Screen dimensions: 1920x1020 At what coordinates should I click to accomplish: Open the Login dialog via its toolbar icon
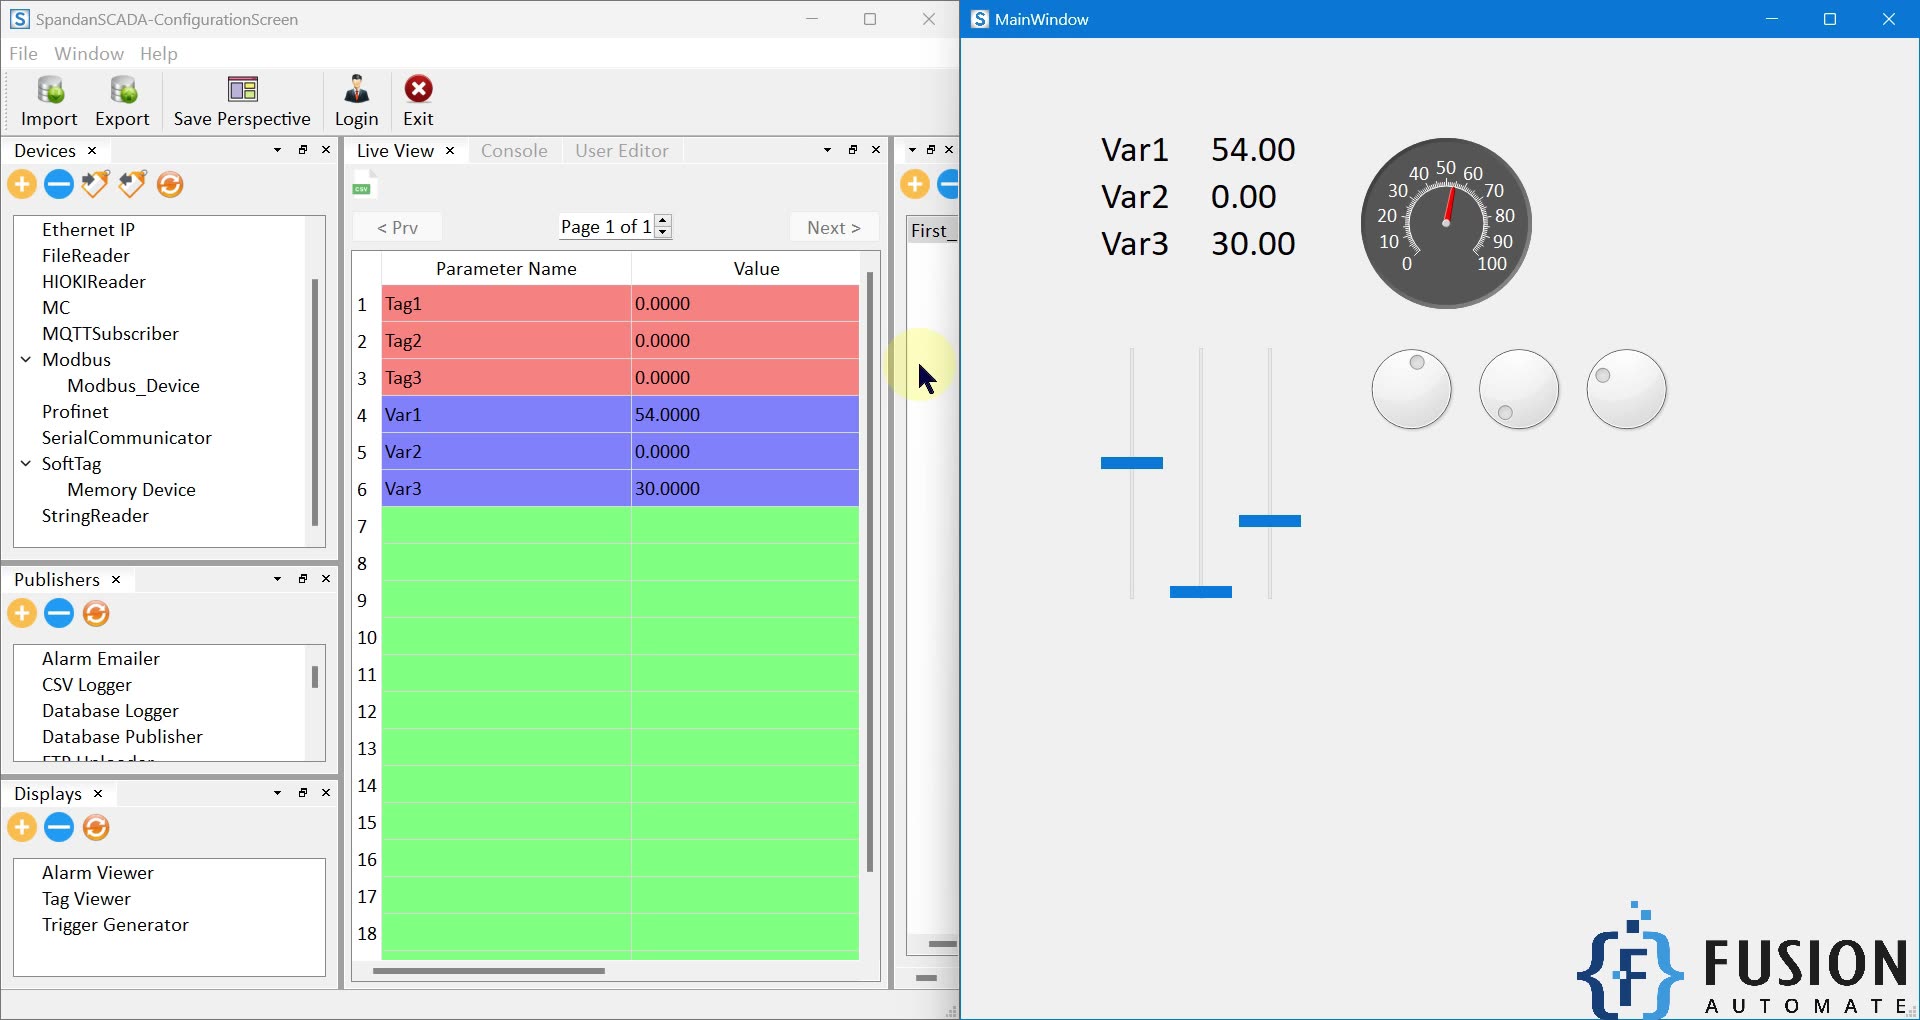356,99
